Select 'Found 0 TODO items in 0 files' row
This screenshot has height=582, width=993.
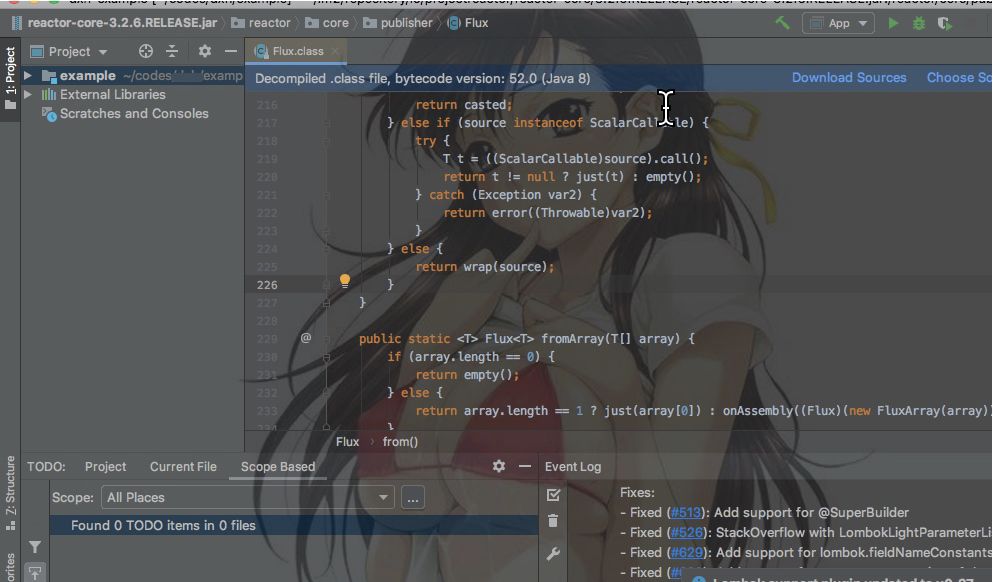(x=294, y=526)
